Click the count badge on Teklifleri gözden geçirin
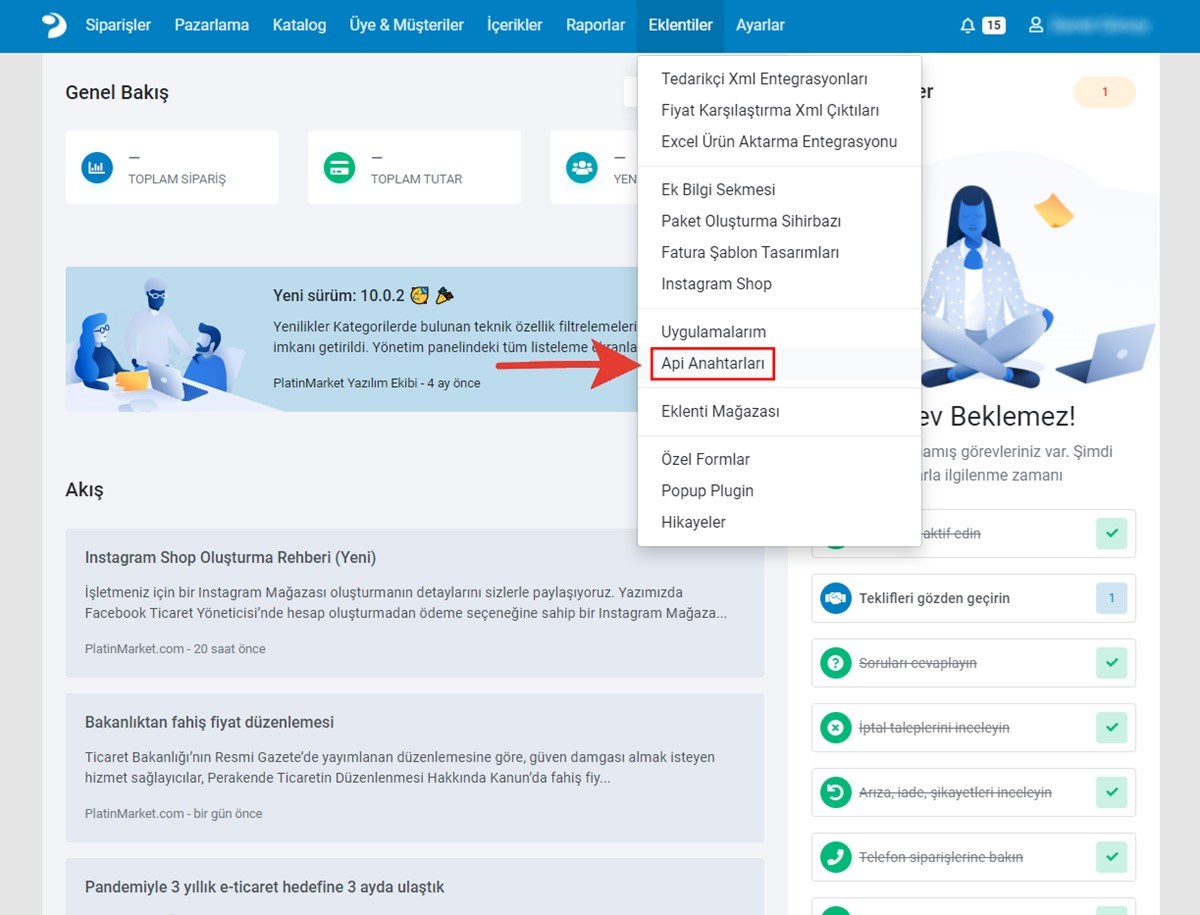 tap(1111, 598)
